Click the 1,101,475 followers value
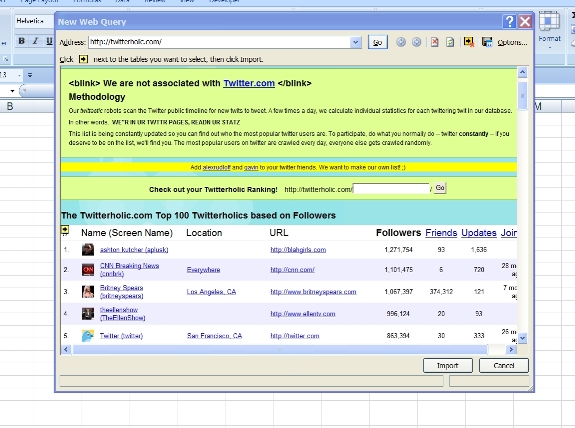This screenshot has width=575, height=428. [399, 270]
